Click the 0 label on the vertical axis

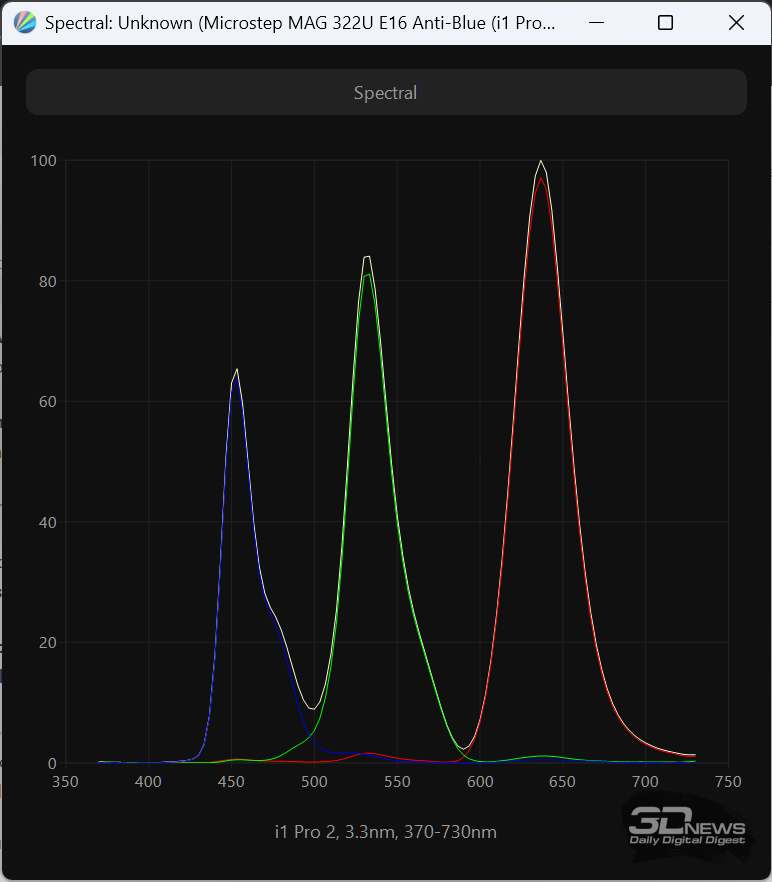[x=52, y=763]
